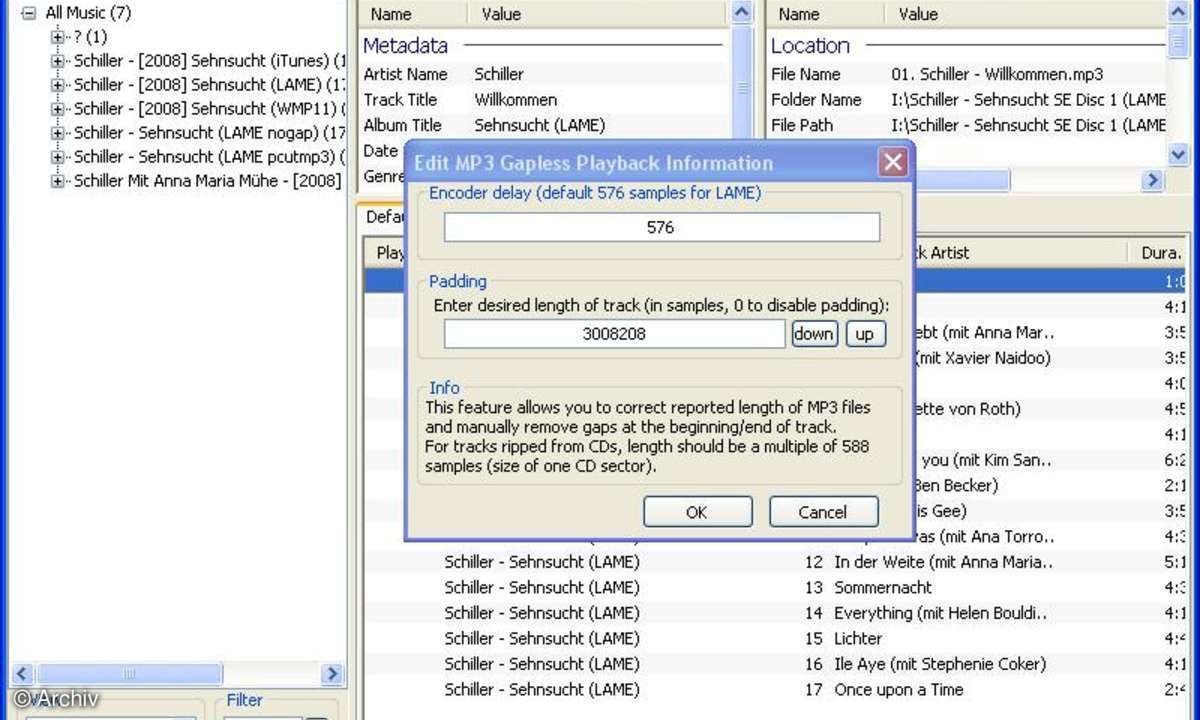
Task: Click the 'down' button beside track length
Action: point(814,334)
